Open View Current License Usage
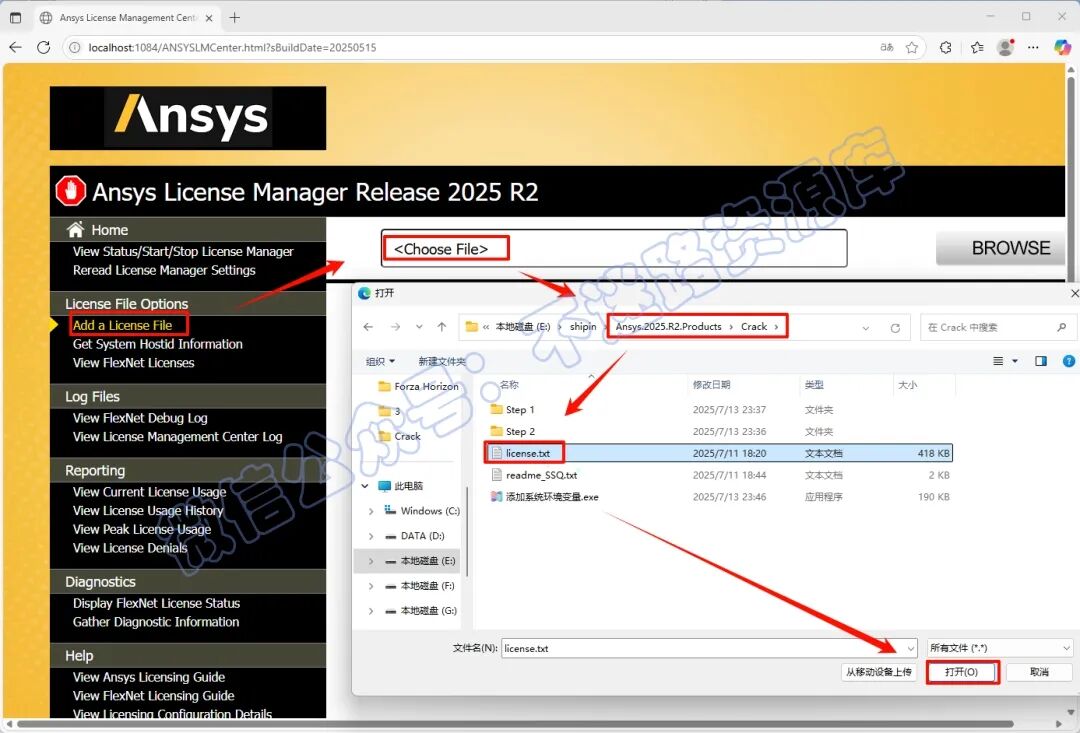 click(149, 492)
